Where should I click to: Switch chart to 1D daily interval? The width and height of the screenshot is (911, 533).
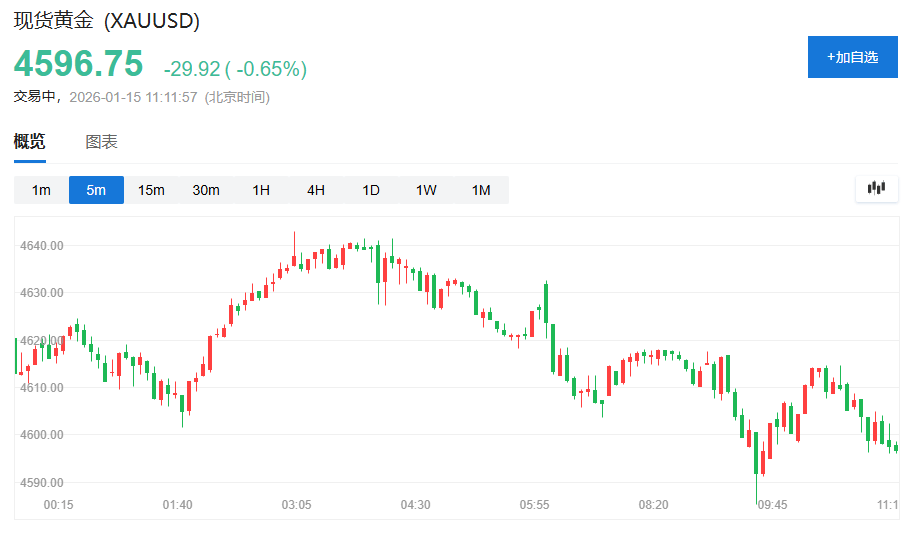pos(371,190)
